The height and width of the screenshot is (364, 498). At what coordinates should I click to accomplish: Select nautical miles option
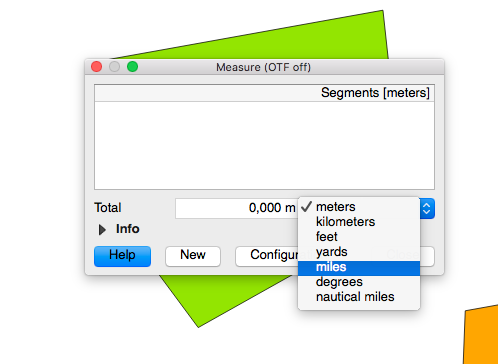point(359,297)
